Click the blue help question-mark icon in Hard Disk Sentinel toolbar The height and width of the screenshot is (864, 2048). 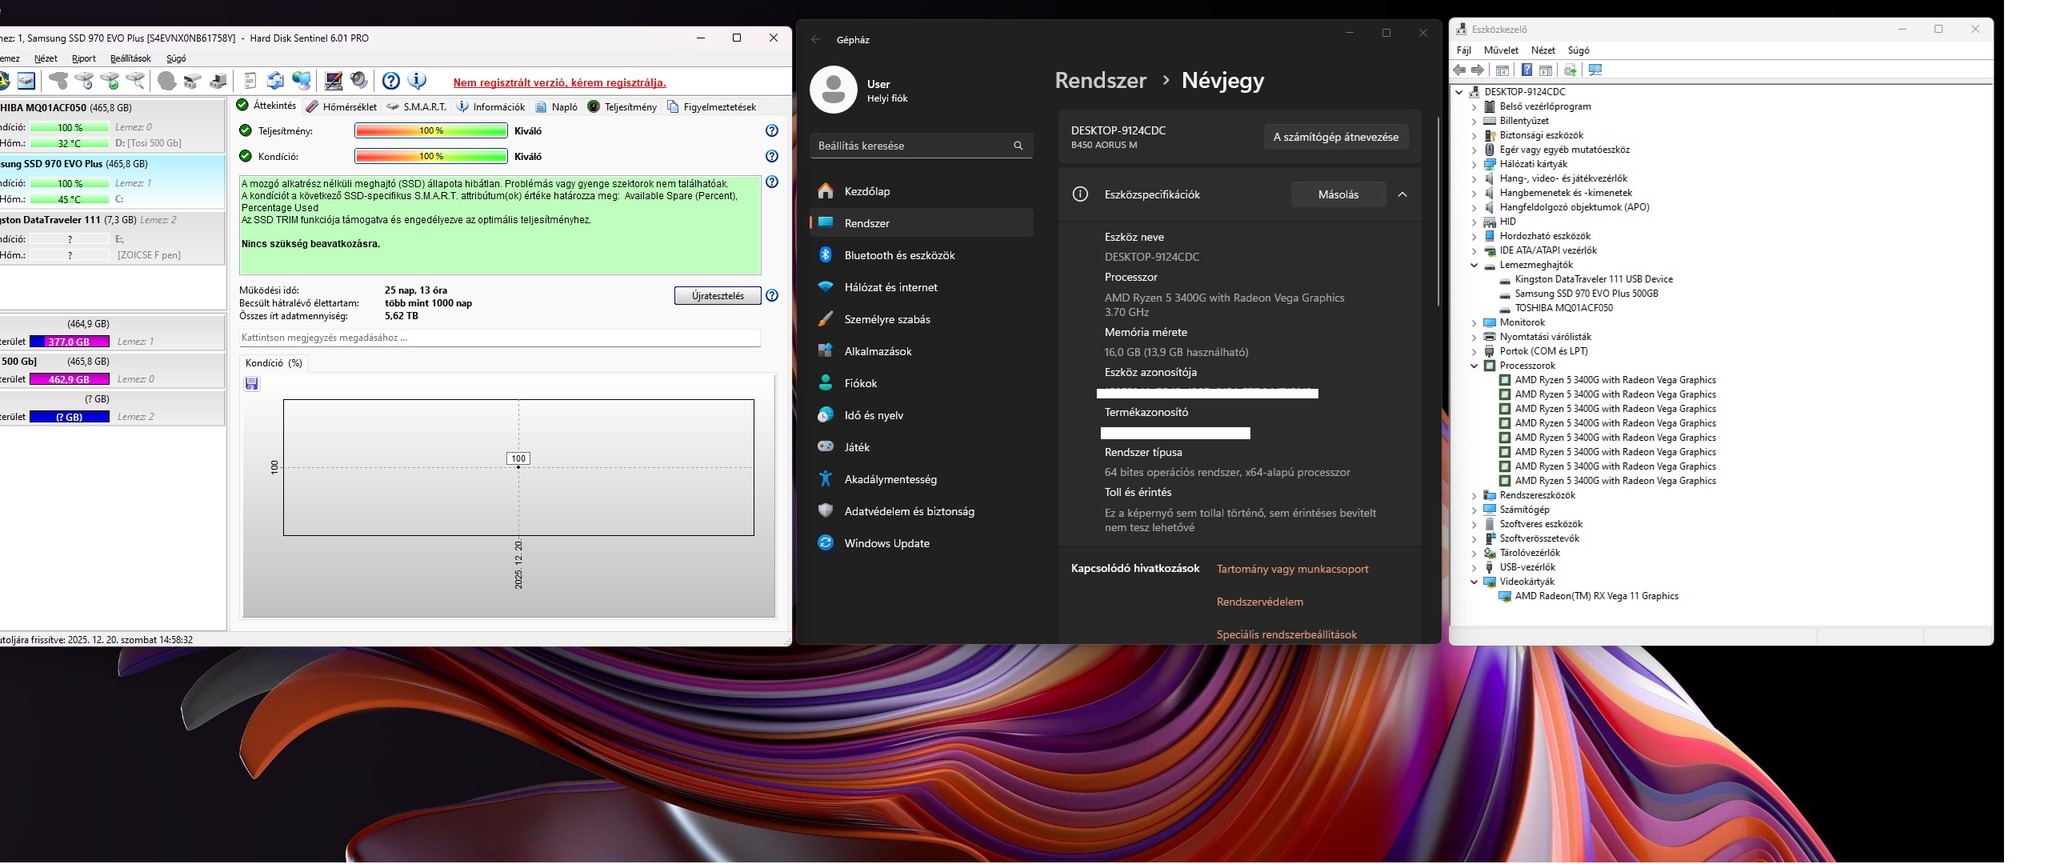[x=391, y=81]
